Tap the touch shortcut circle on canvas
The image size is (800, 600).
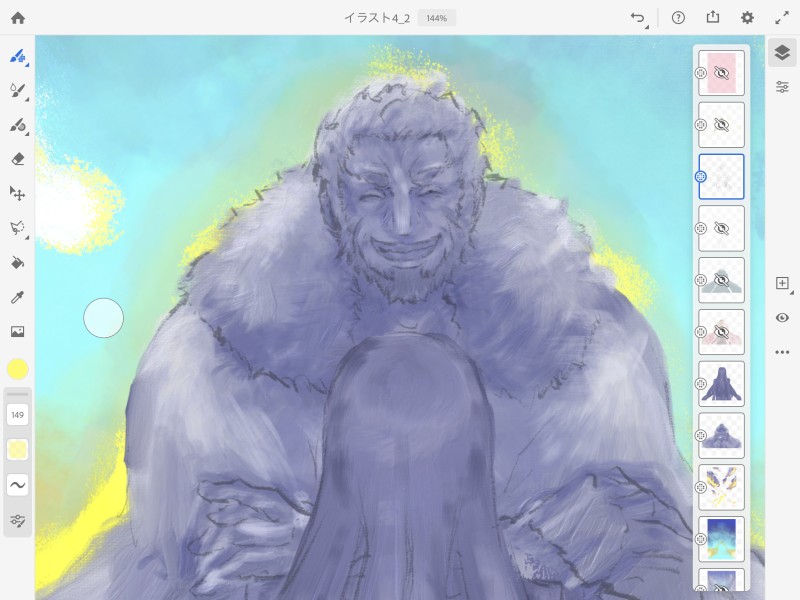pyautogui.click(x=104, y=318)
